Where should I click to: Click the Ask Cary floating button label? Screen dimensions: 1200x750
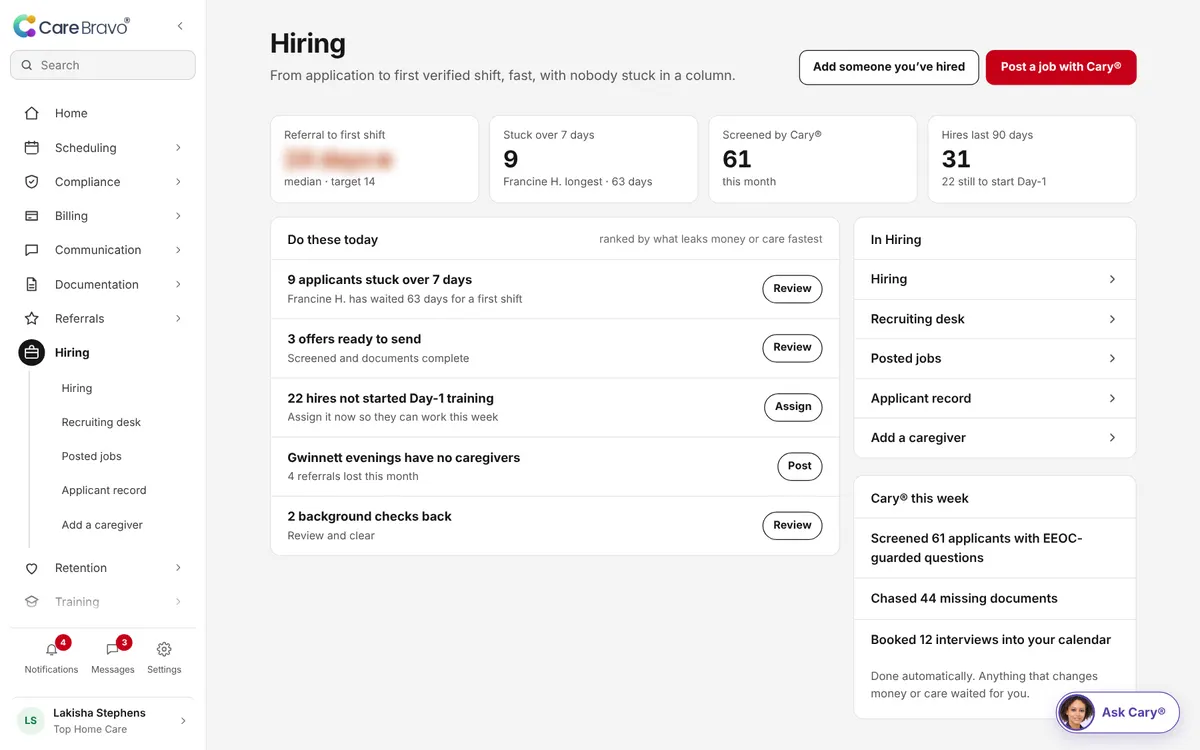click(x=1134, y=713)
